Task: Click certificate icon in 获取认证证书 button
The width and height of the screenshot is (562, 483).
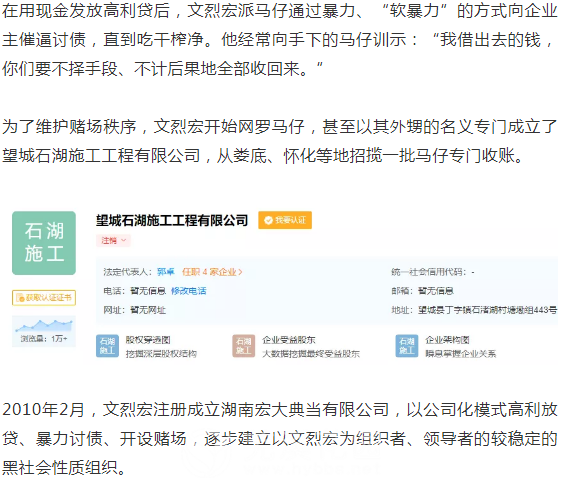Action: click(20, 298)
